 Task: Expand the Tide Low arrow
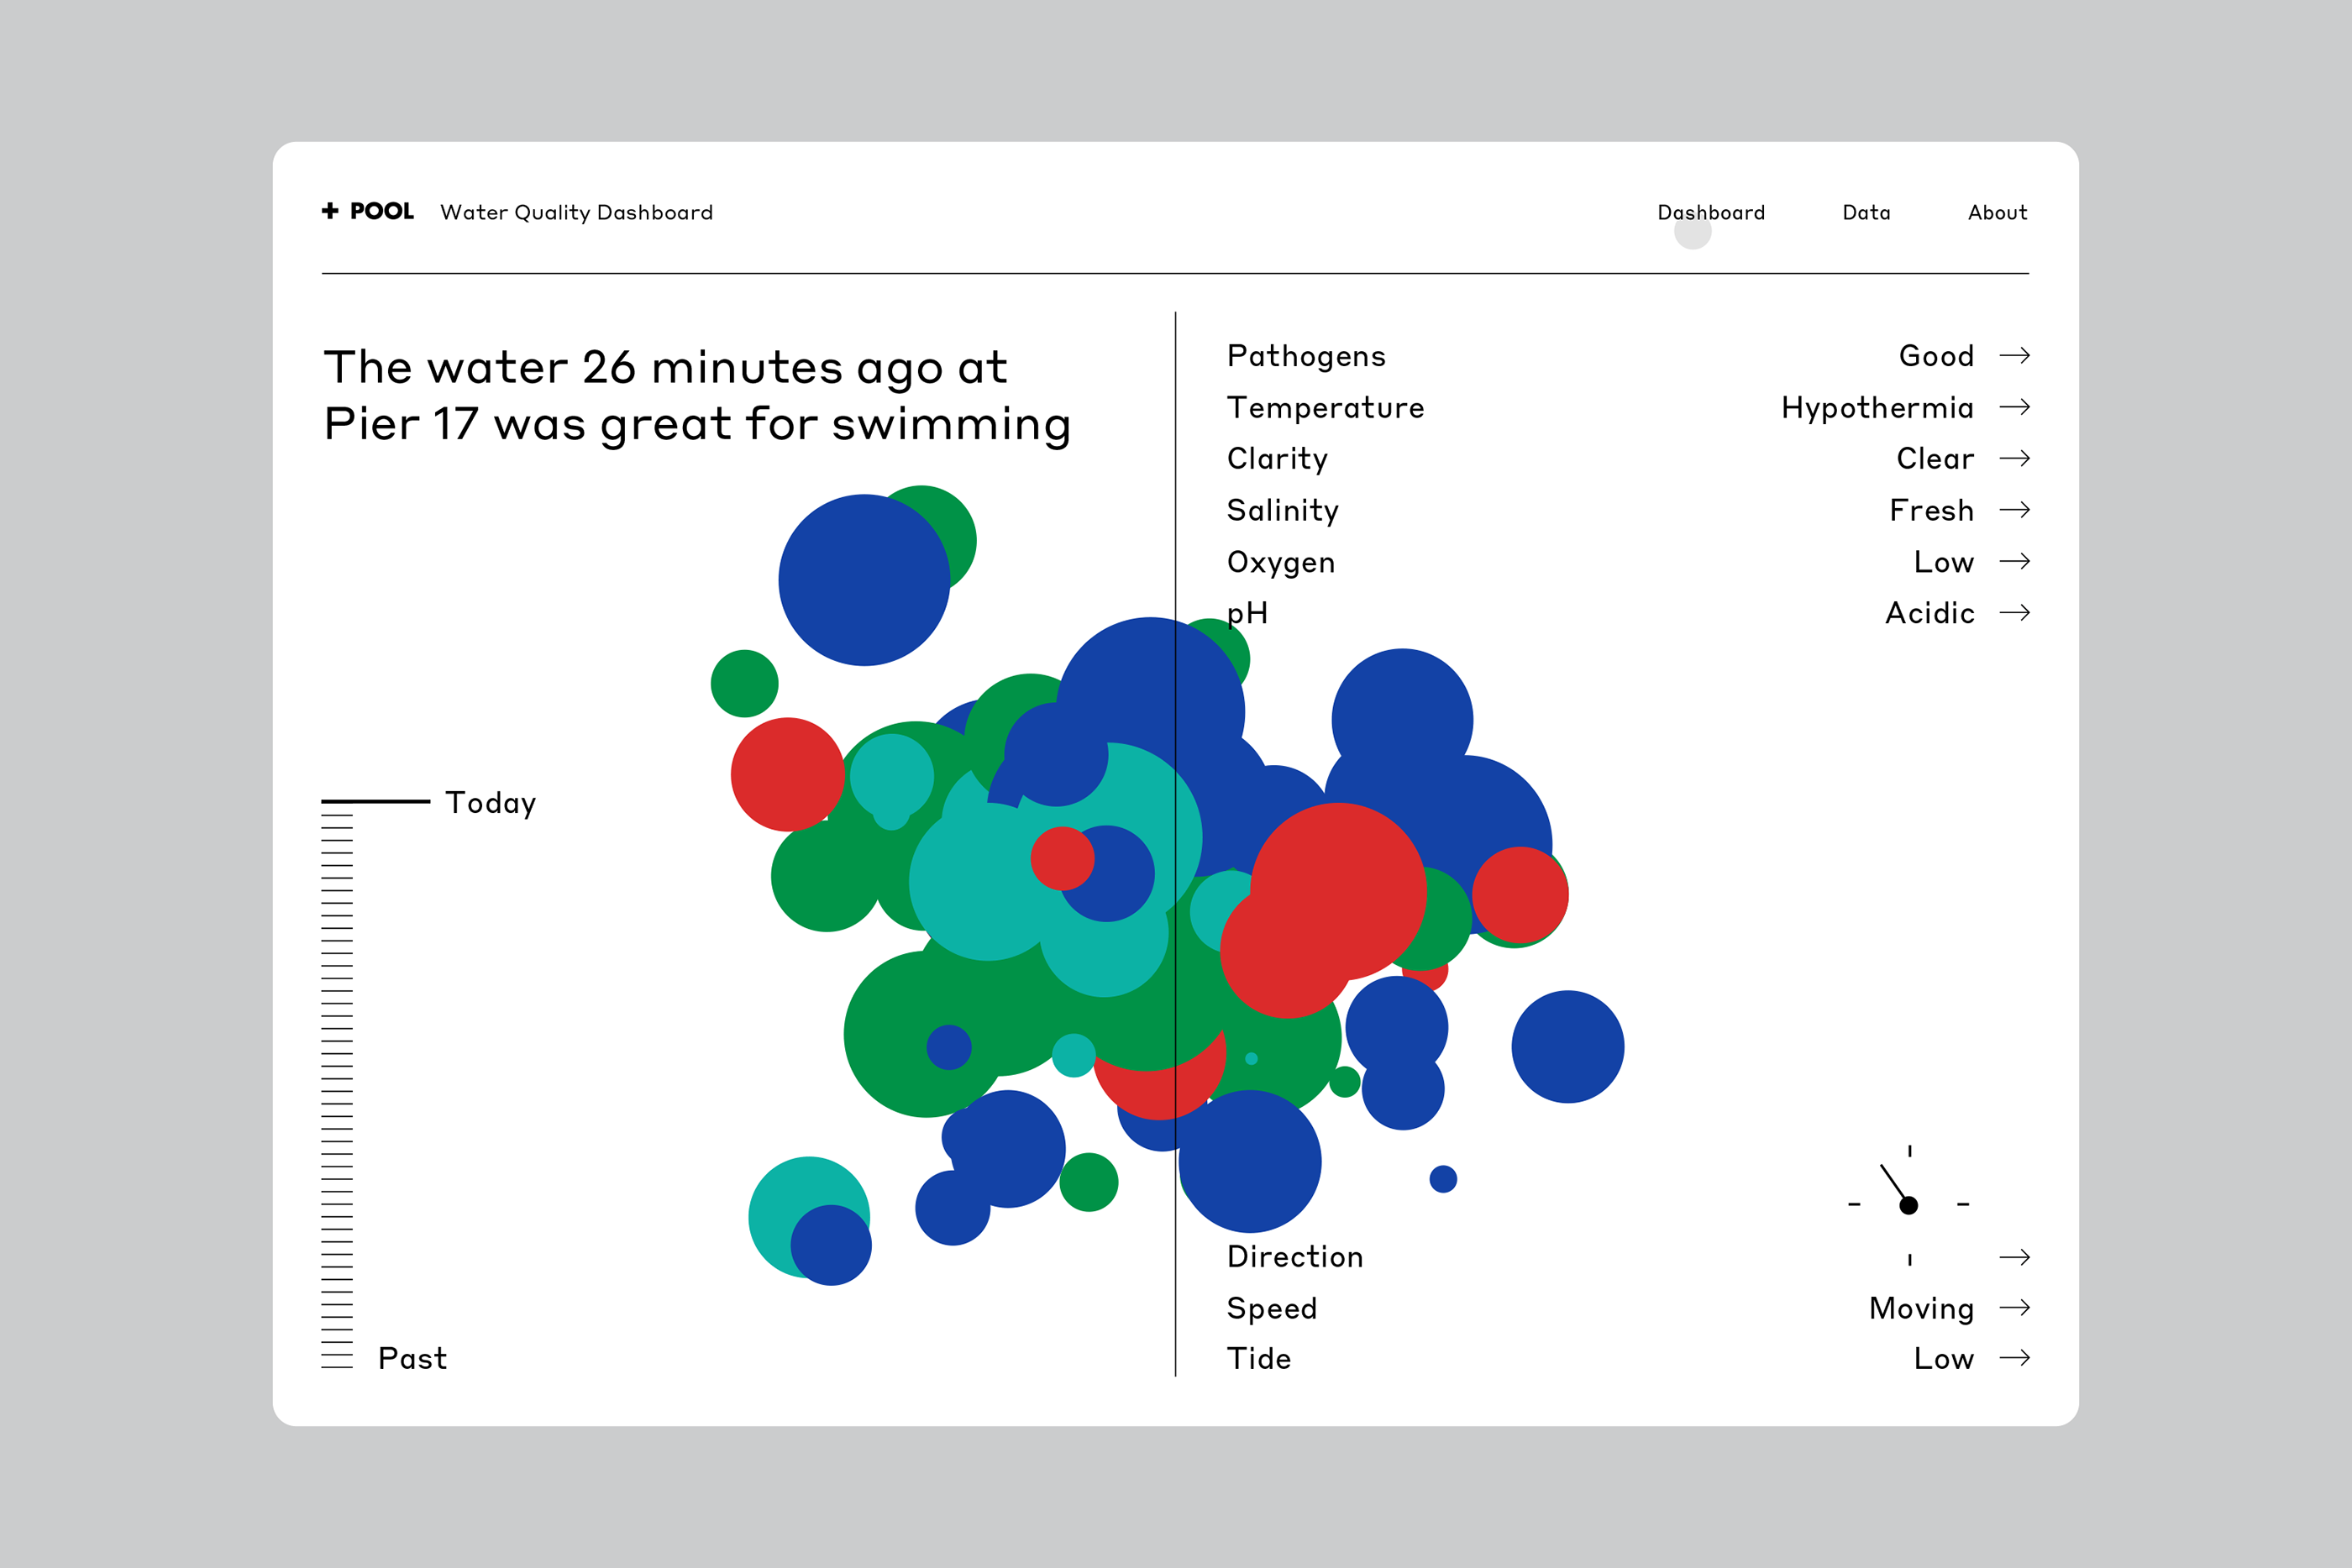[2014, 1358]
